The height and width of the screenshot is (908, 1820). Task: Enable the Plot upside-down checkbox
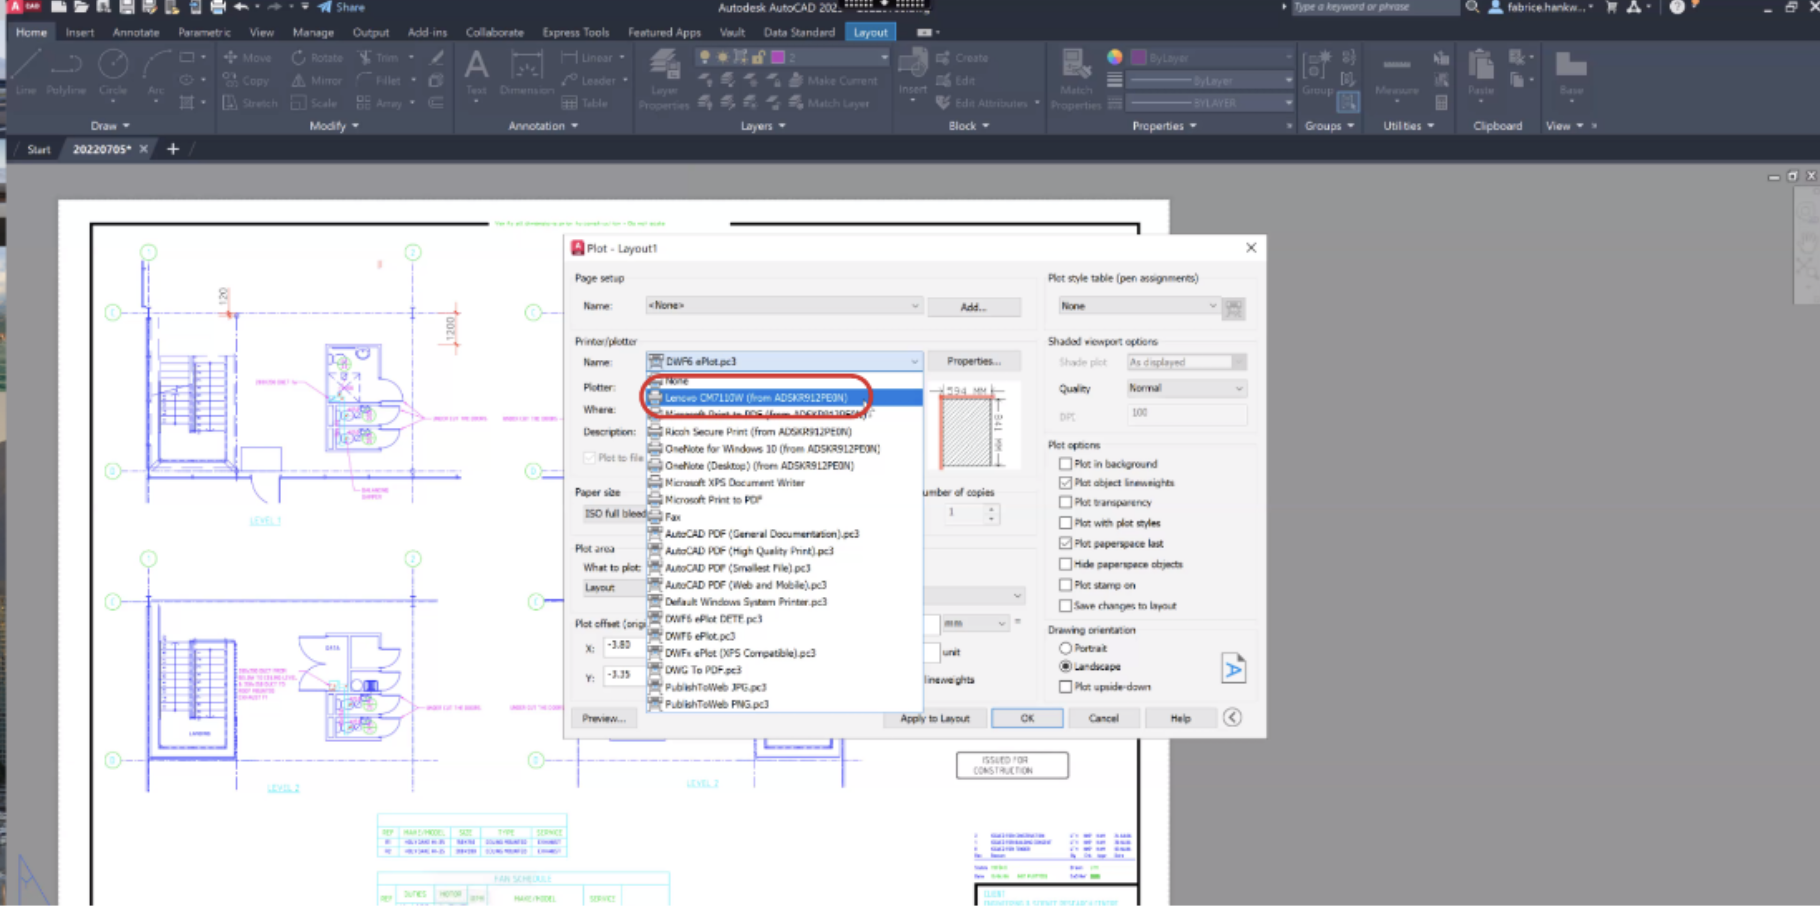tap(1065, 687)
